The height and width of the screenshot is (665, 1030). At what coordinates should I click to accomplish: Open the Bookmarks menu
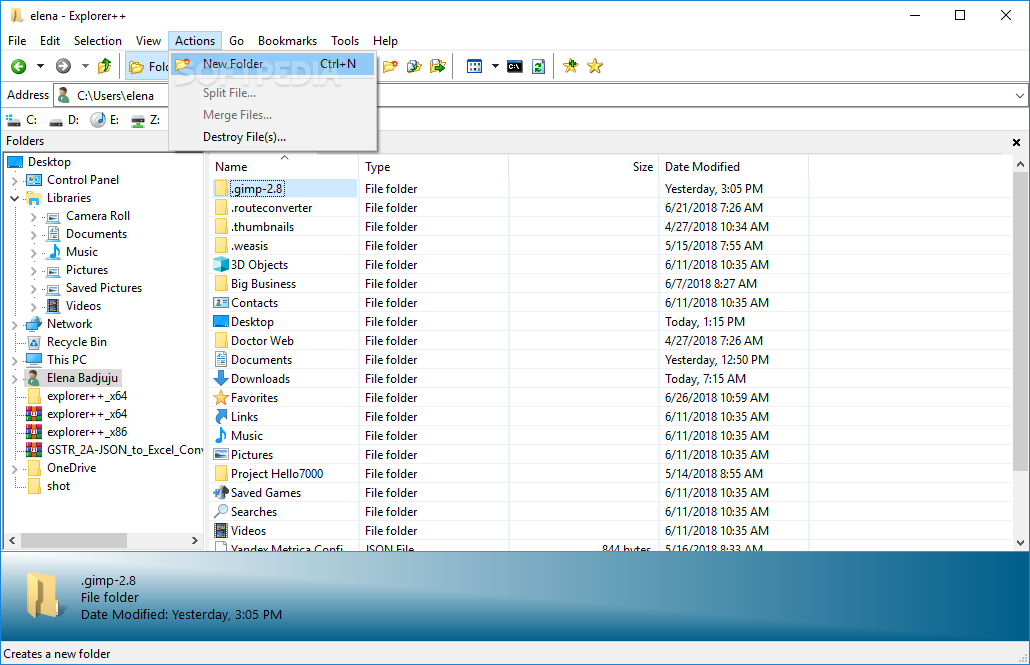tap(287, 41)
